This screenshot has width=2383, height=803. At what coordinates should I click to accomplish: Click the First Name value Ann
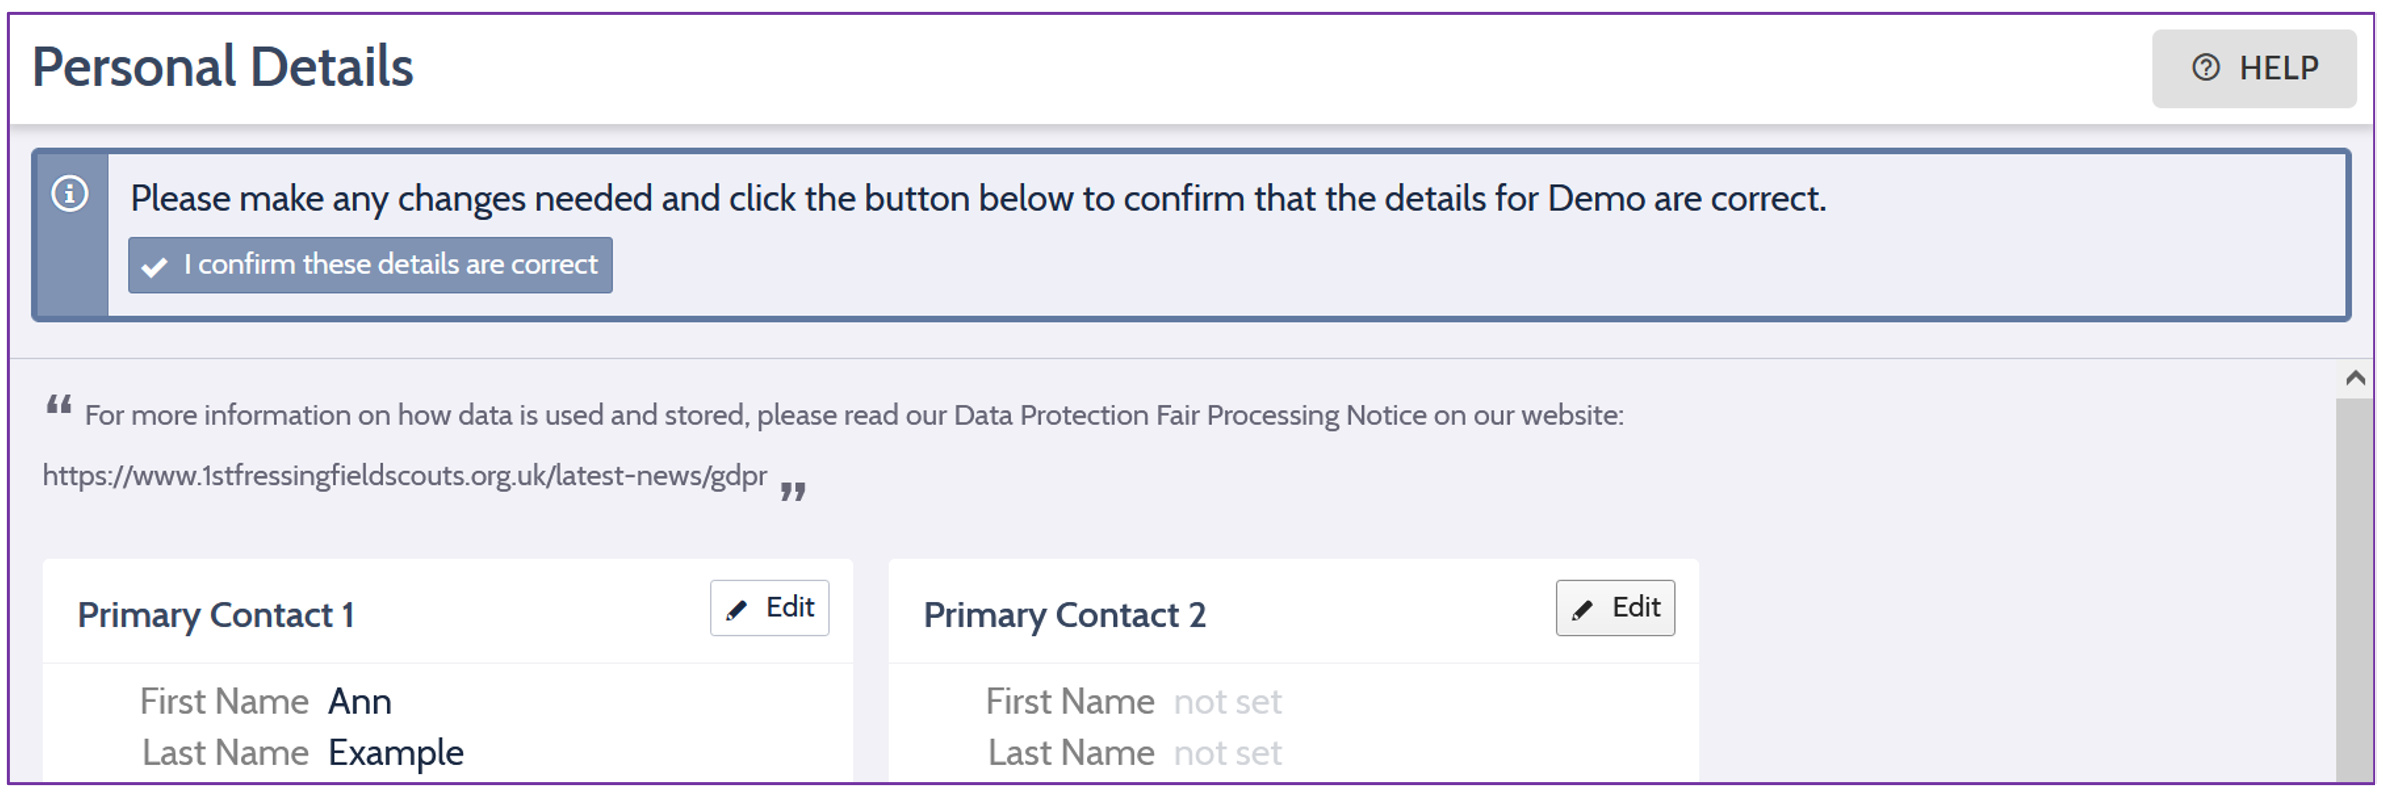point(360,702)
